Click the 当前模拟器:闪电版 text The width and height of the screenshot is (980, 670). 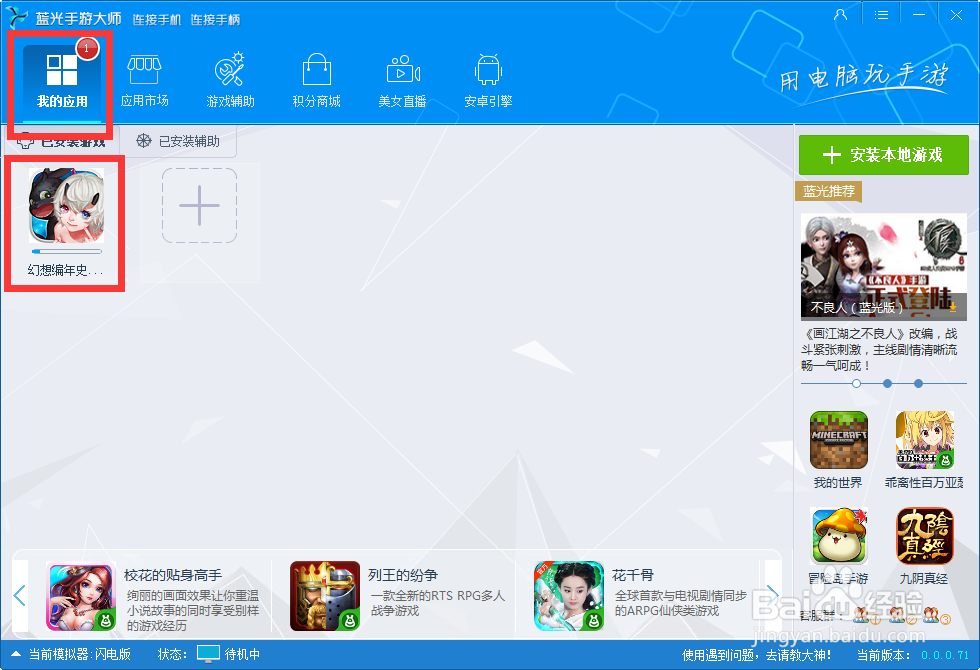click(80, 654)
